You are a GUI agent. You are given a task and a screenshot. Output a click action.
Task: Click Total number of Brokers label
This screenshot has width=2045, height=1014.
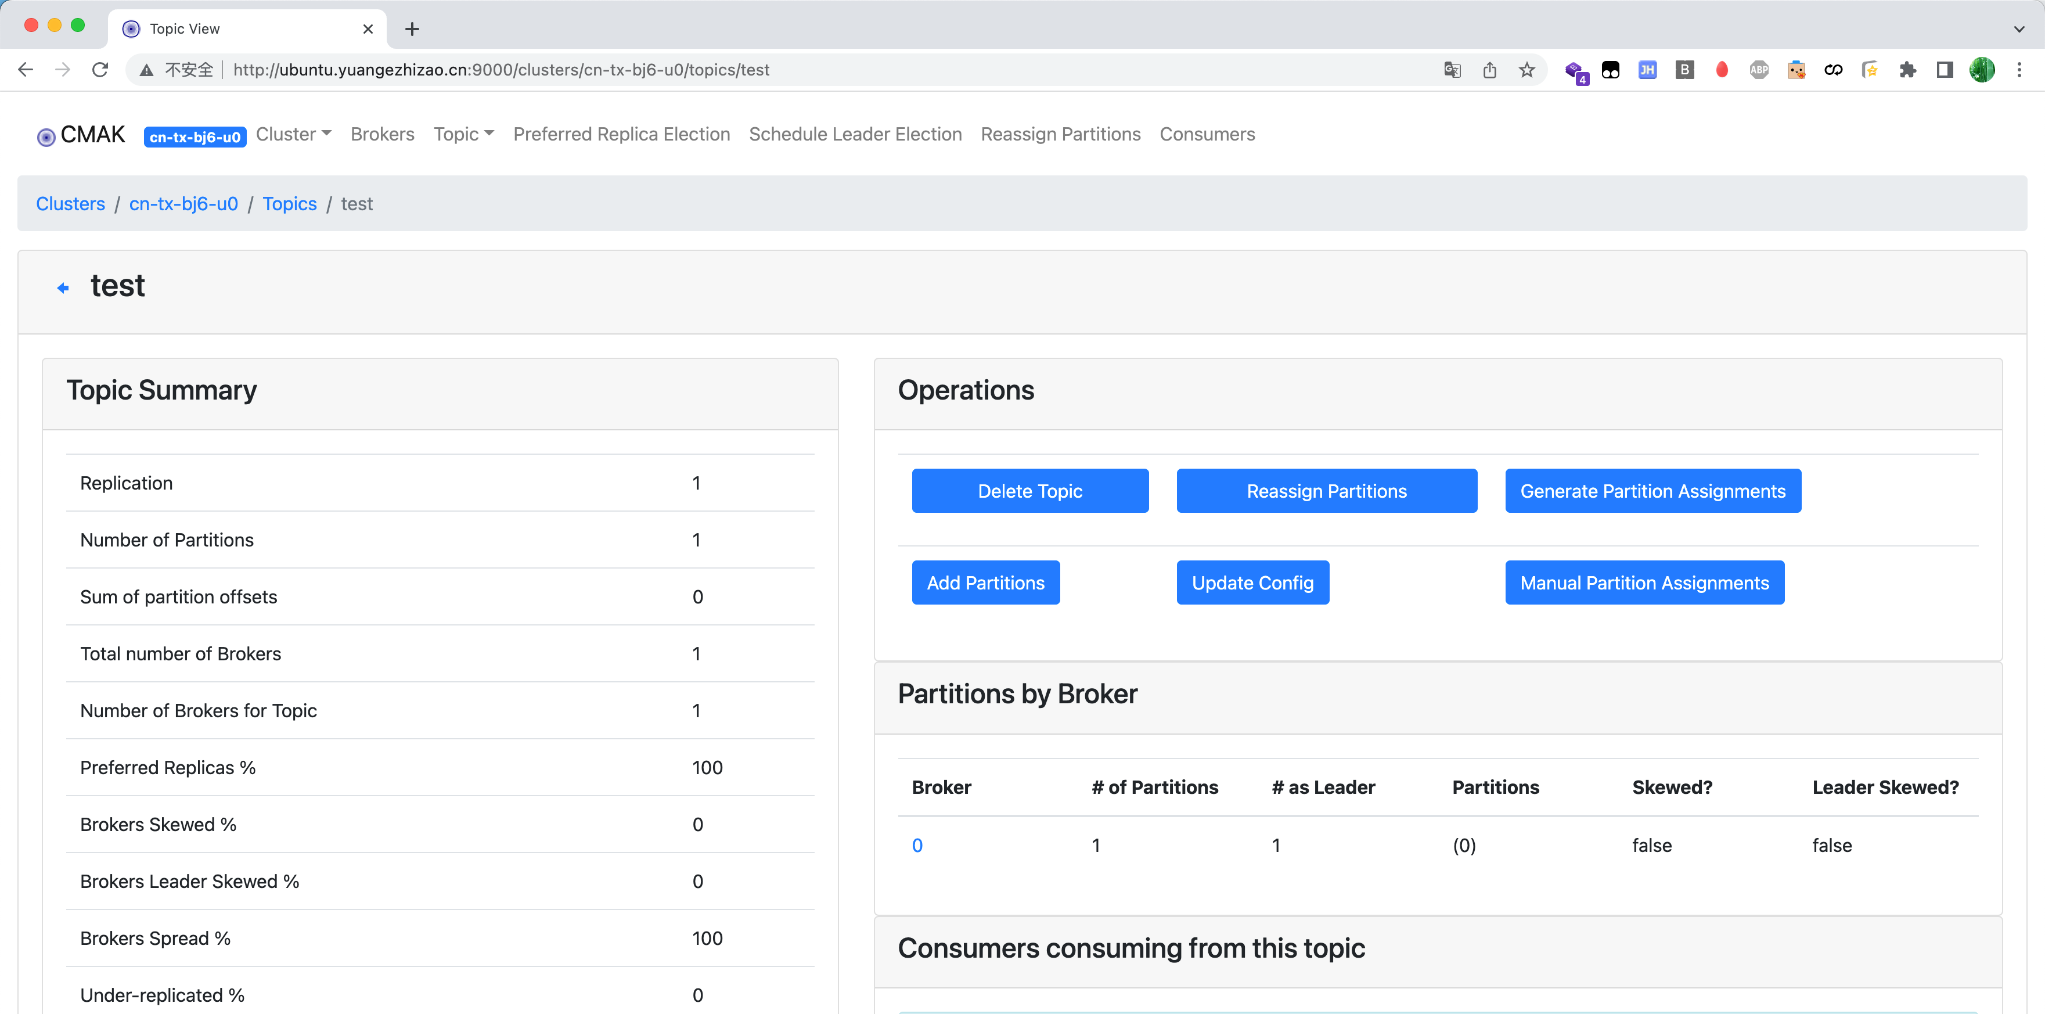(180, 654)
